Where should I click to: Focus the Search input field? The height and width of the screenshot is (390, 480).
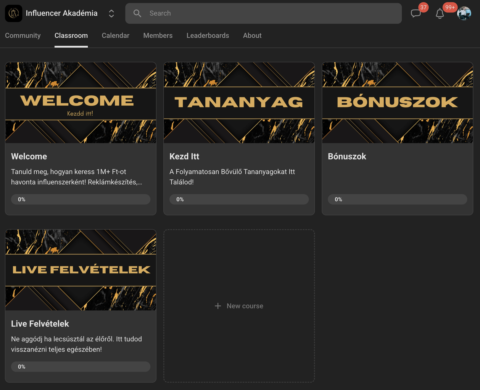point(263,13)
